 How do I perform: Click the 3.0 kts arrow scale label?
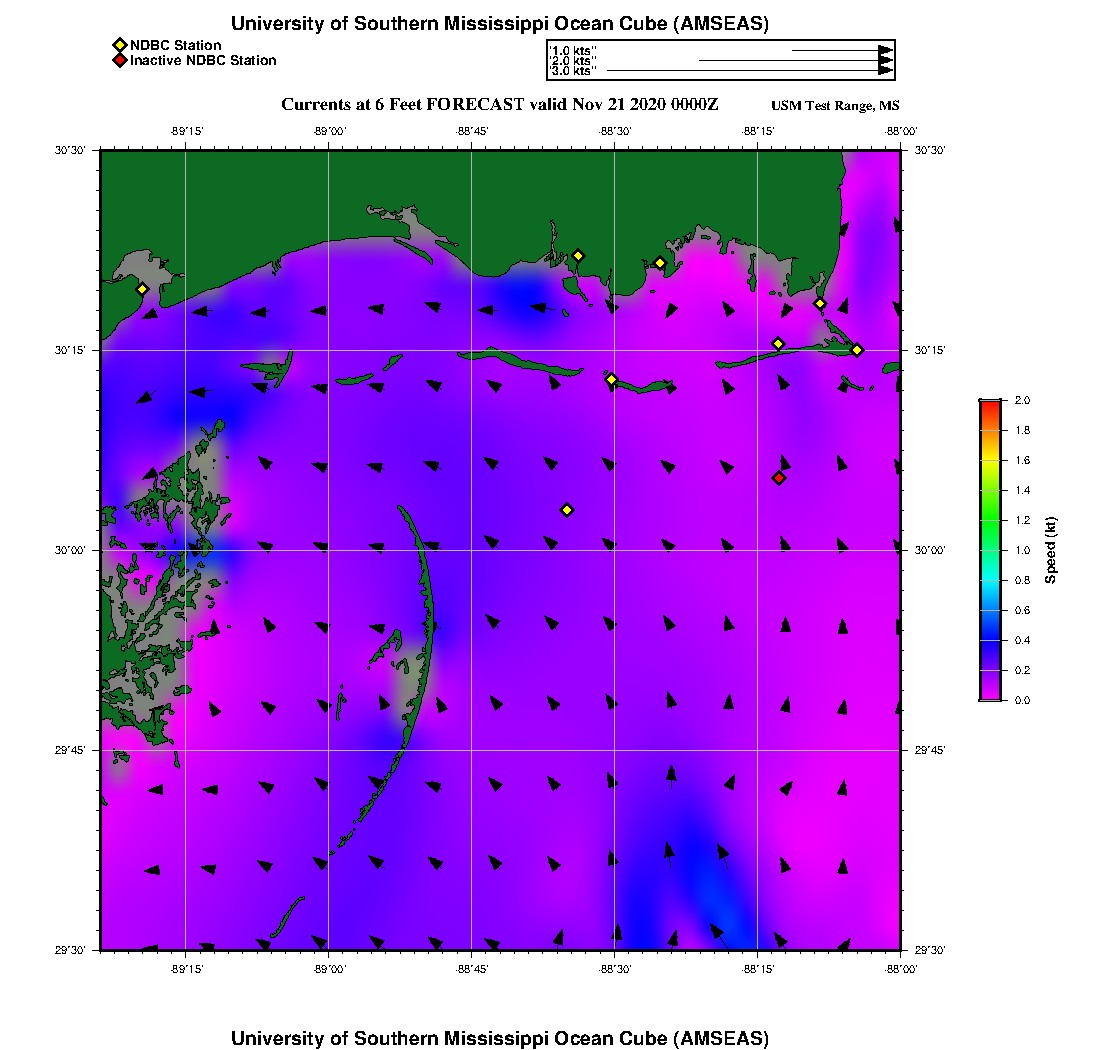tap(574, 71)
